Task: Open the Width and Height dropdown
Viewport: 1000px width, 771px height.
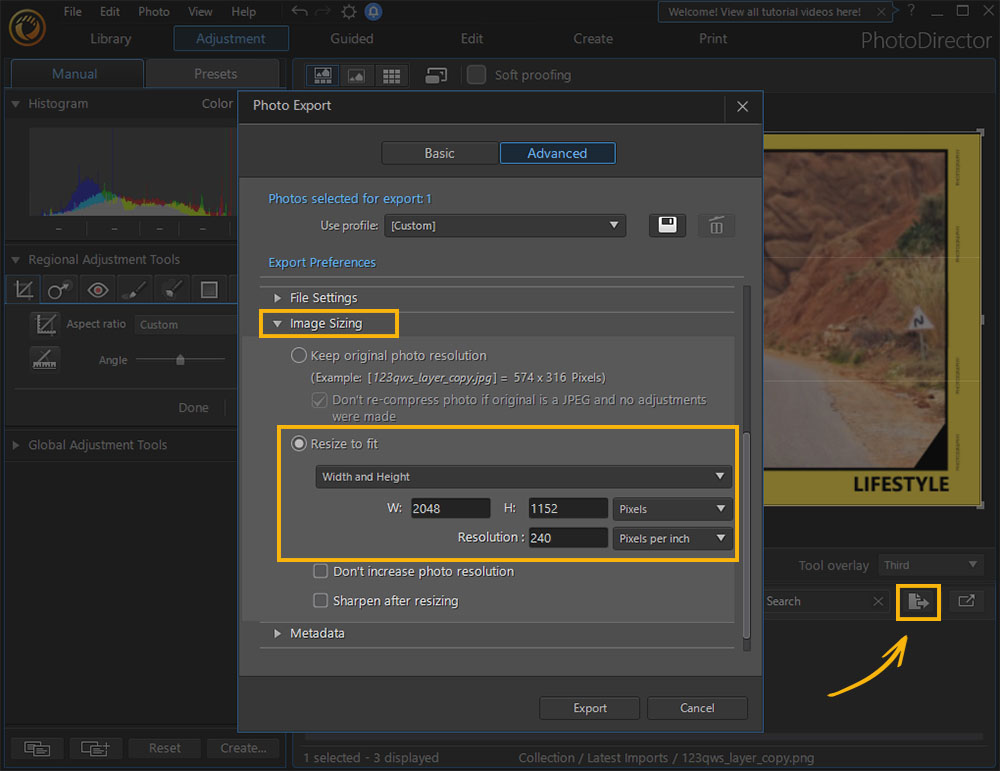Action: point(522,477)
